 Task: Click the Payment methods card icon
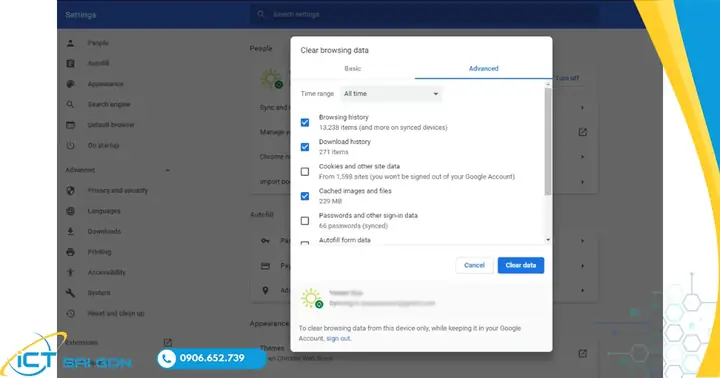265,266
